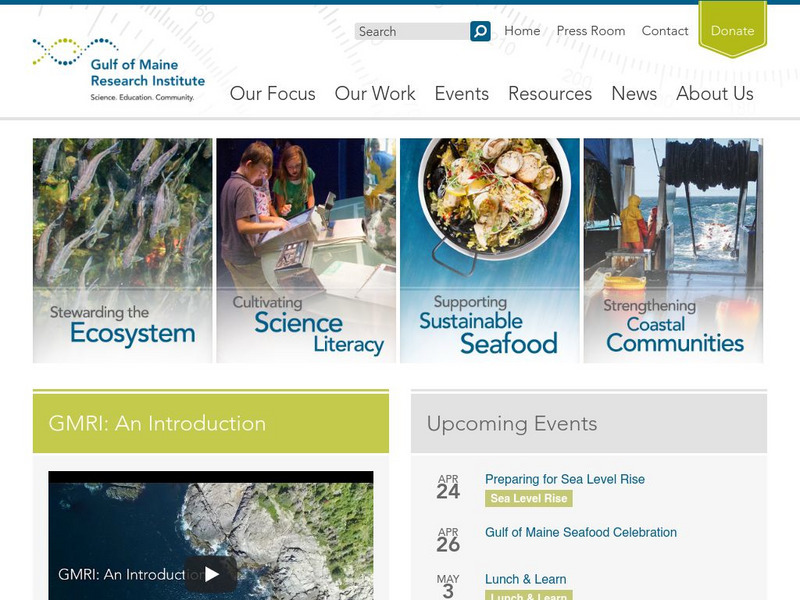Go to the Home link
Viewport: 800px width, 600px height.
522,31
